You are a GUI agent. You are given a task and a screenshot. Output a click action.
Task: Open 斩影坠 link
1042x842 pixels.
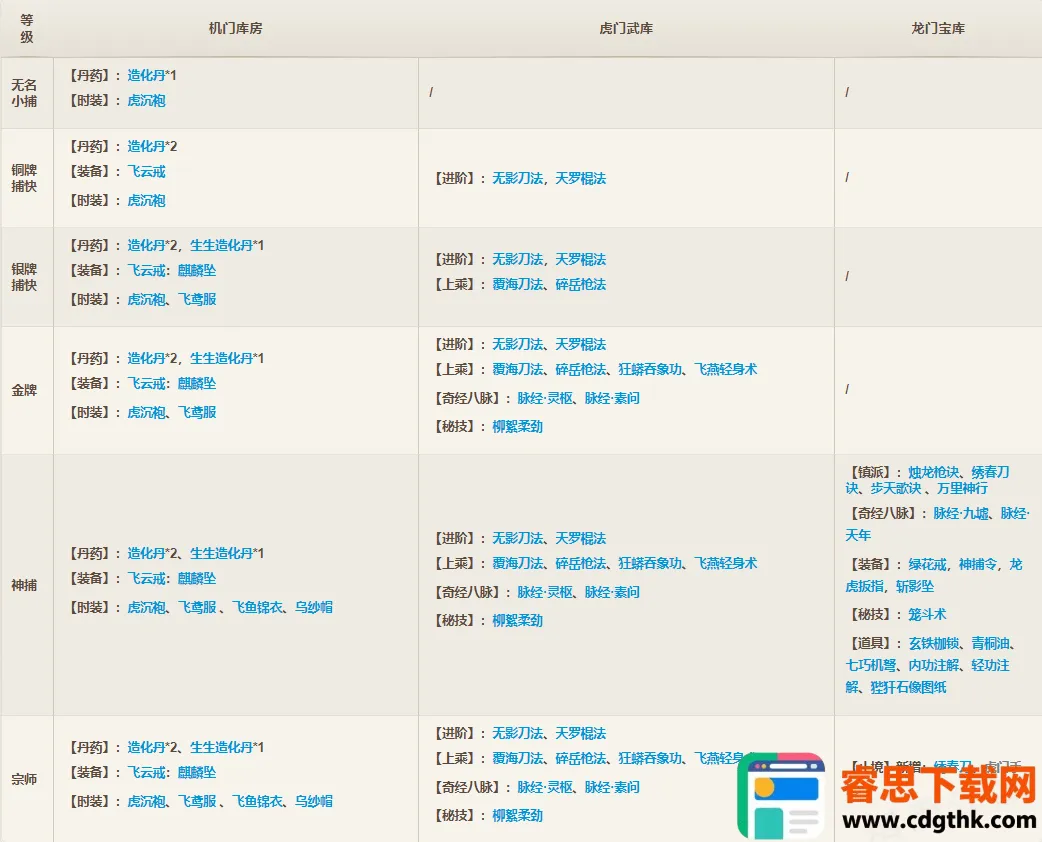tap(915, 587)
